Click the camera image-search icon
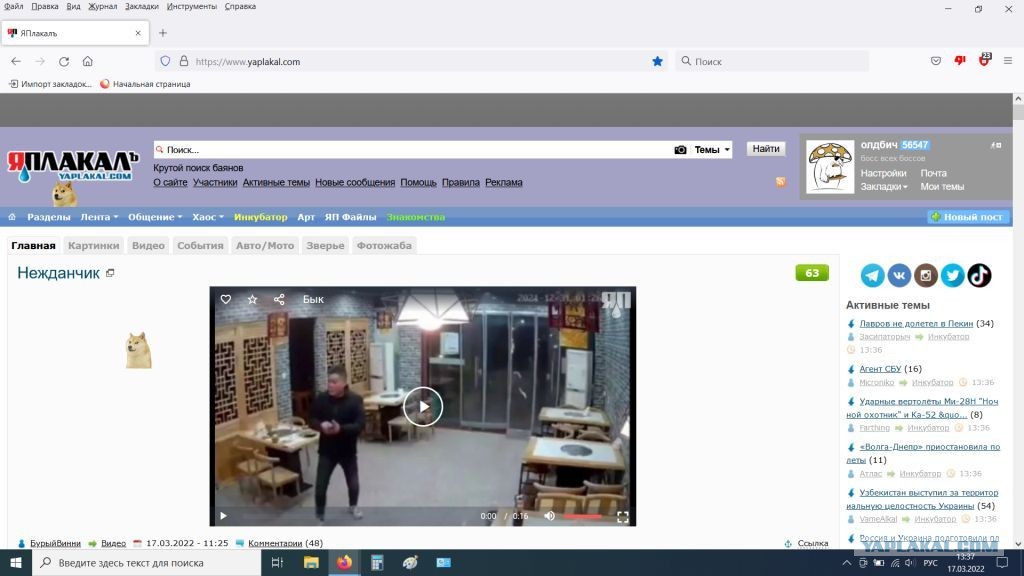 680,150
